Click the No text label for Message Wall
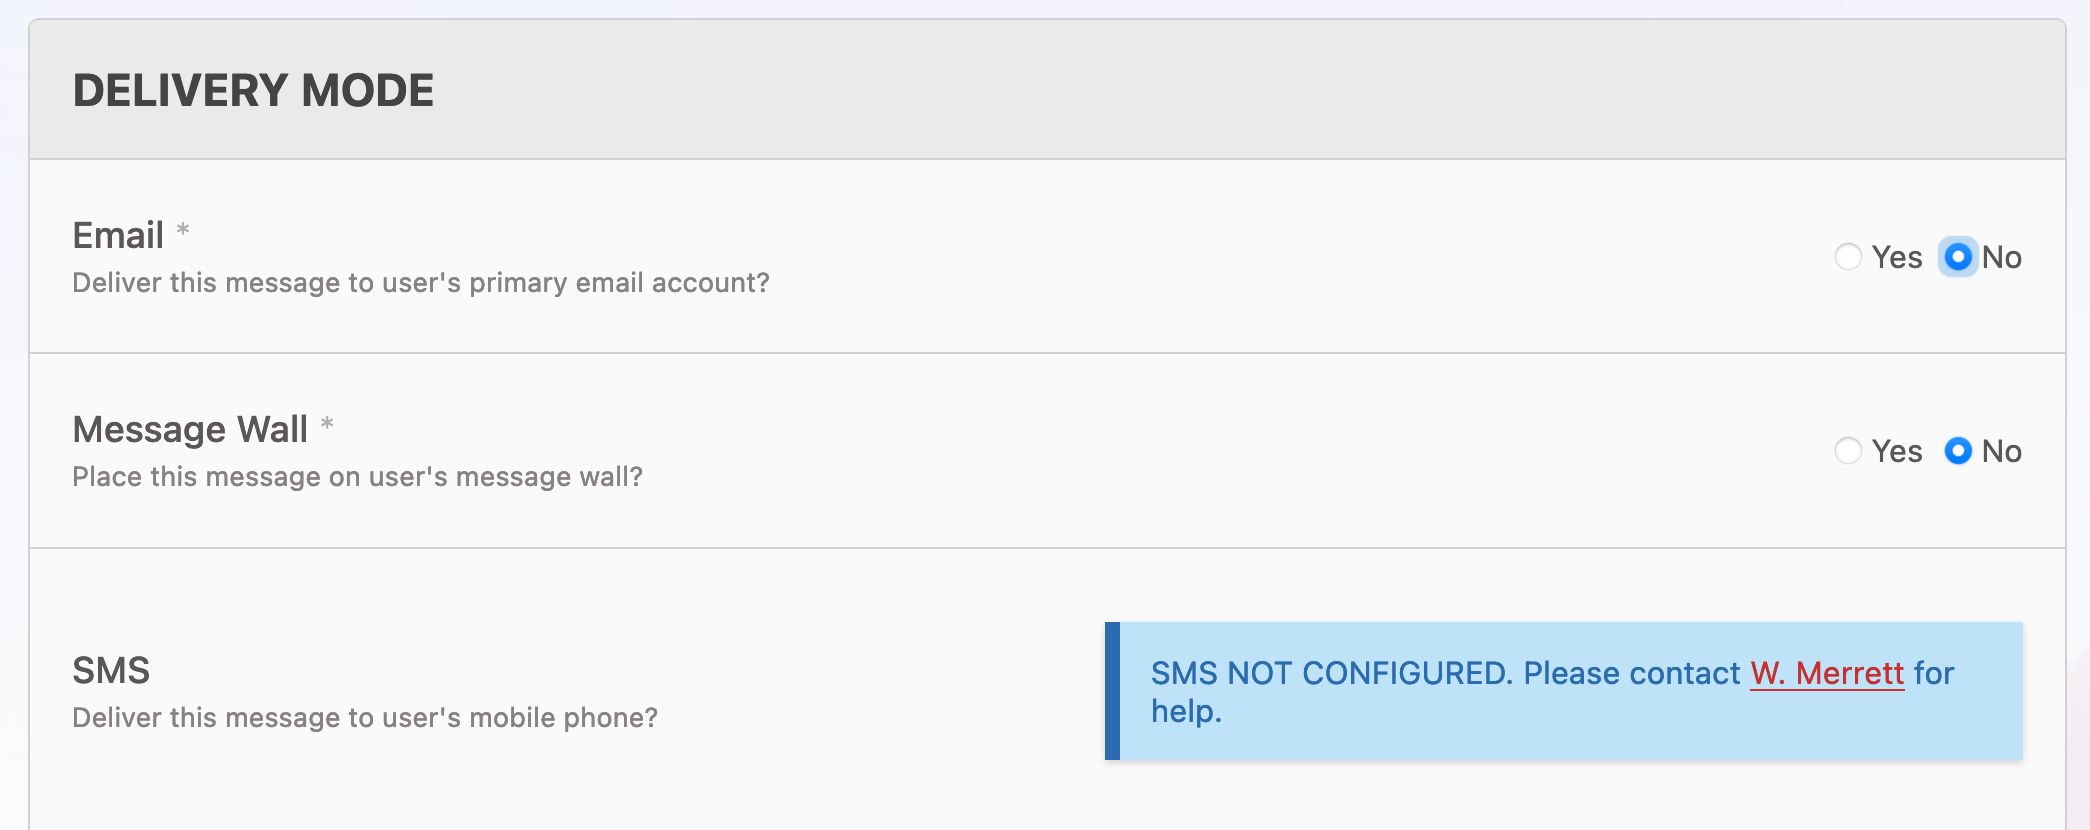This screenshot has height=830, width=2090. [x=2002, y=451]
